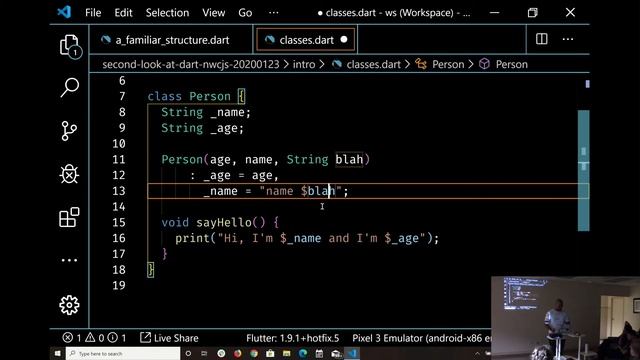The height and width of the screenshot is (360, 640).
Task: Click Flutter: 1.9.1+hotfix.5 version in status bar
Action: (292, 338)
